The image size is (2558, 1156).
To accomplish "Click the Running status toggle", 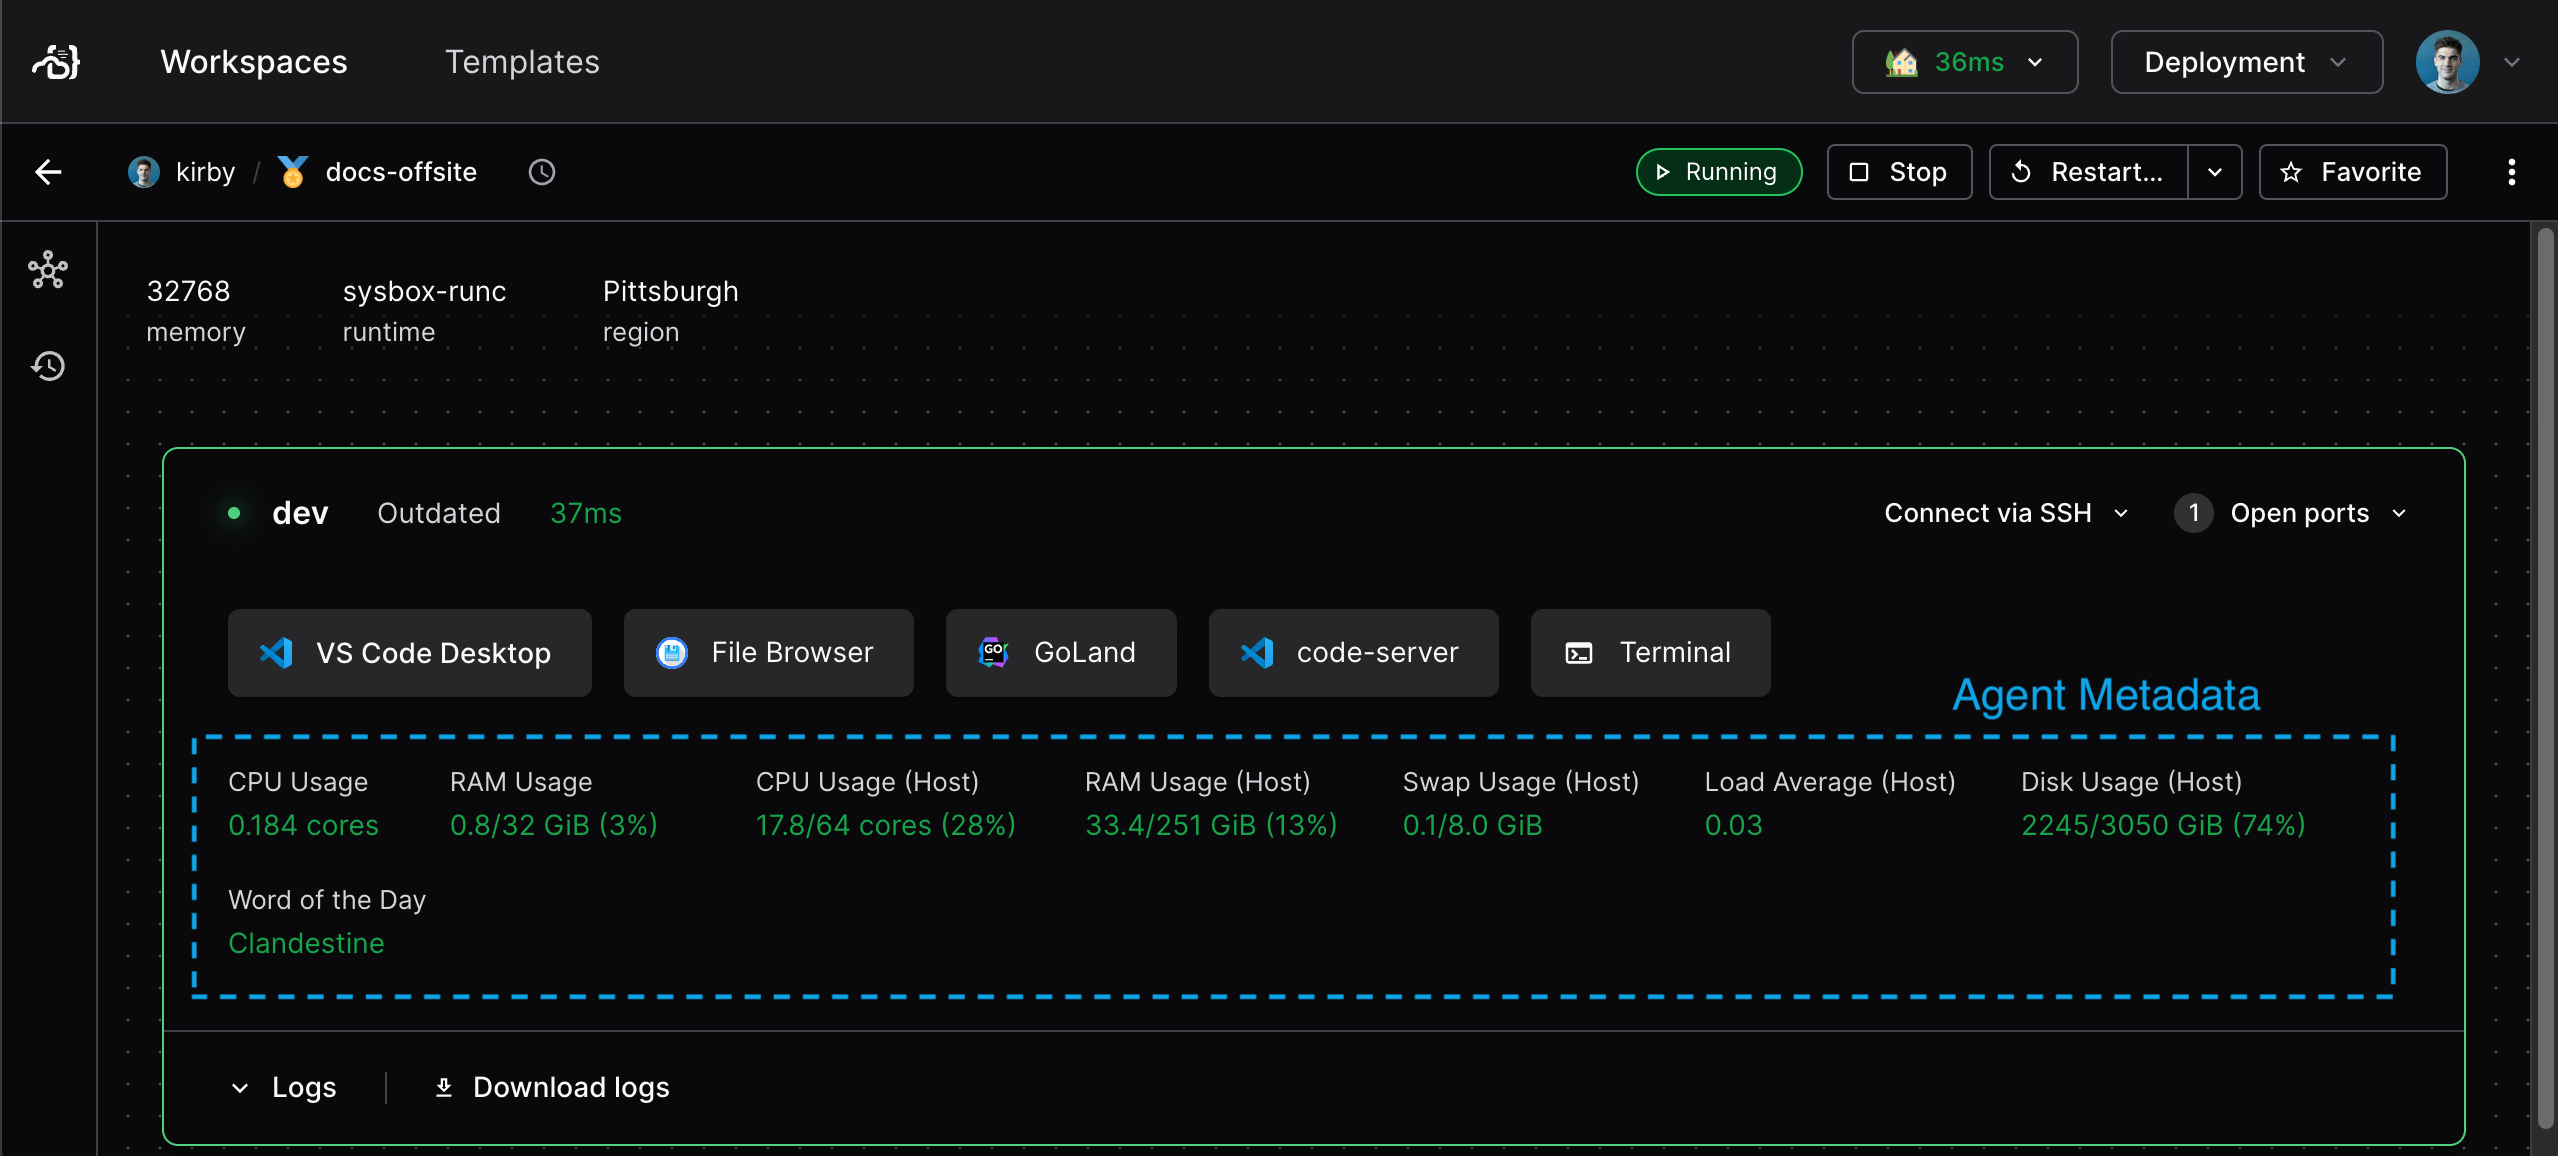I will [x=1718, y=171].
